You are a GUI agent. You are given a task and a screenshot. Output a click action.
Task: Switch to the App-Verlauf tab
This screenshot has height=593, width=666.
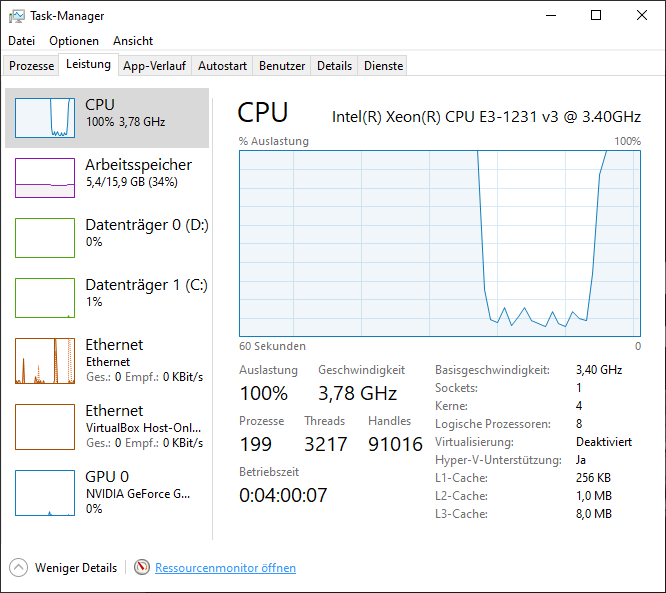pos(154,66)
